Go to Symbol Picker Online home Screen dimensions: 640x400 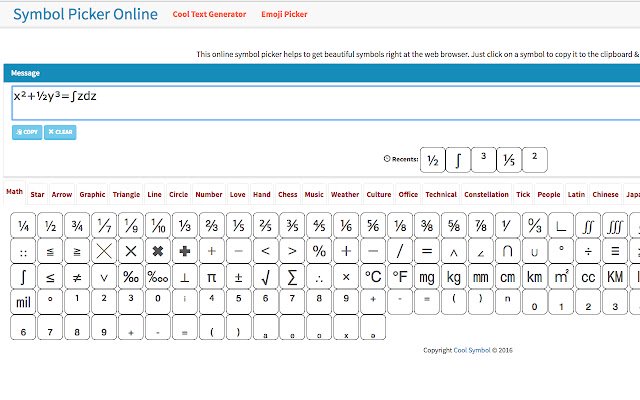coord(85,14)
